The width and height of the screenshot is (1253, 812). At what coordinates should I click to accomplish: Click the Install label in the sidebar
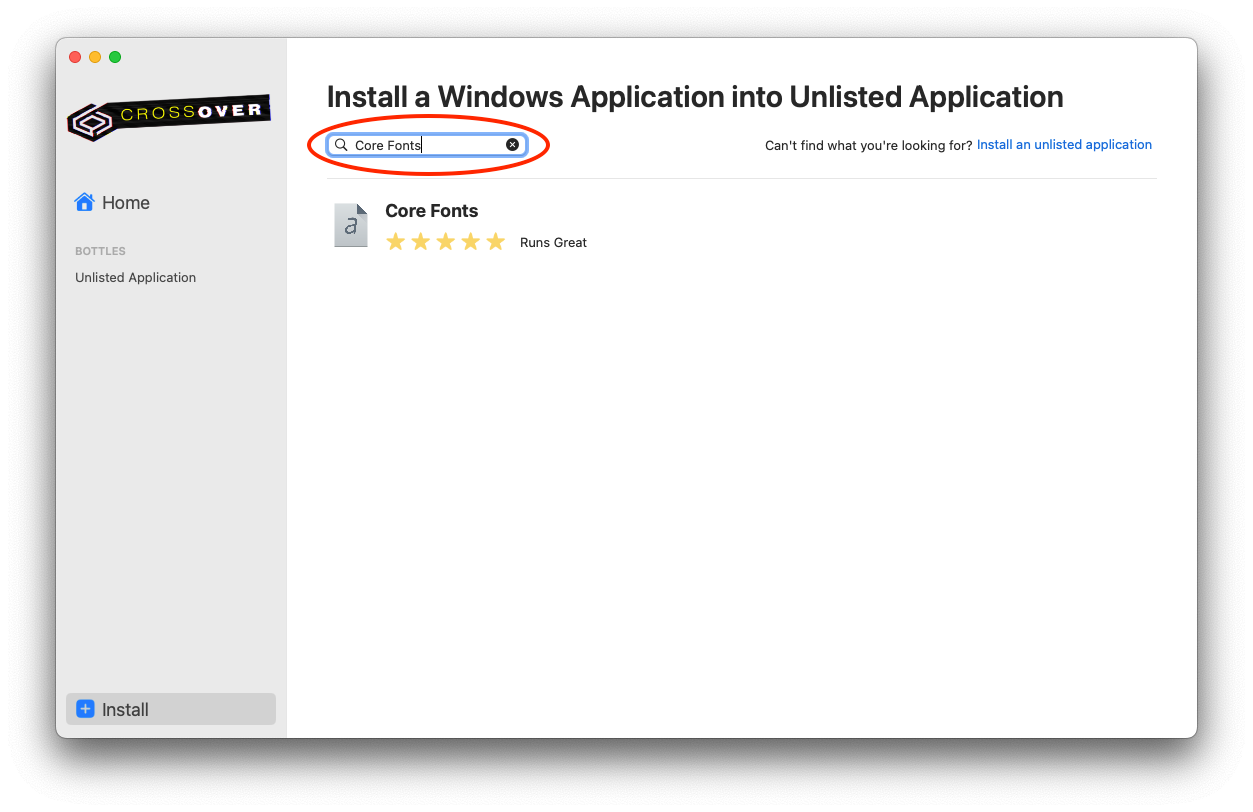tap(126, 710)
